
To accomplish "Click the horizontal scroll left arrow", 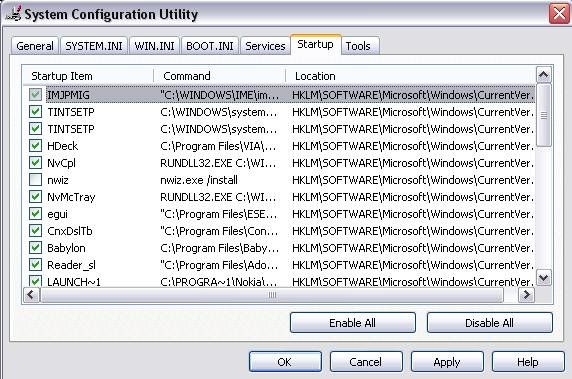I will 31,295.
